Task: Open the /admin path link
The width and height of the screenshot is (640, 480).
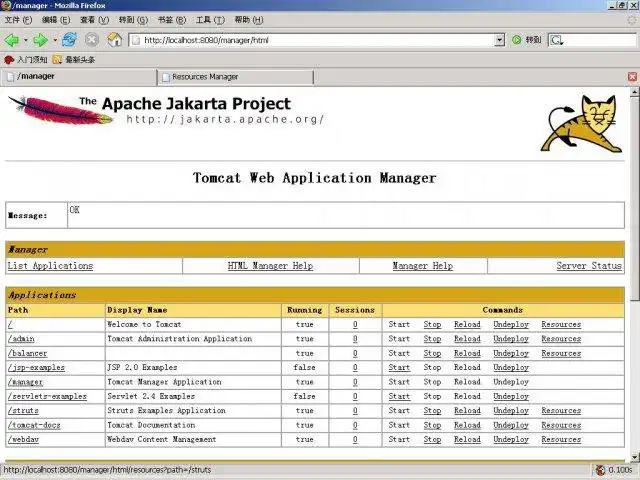Action: click(21, 339)
